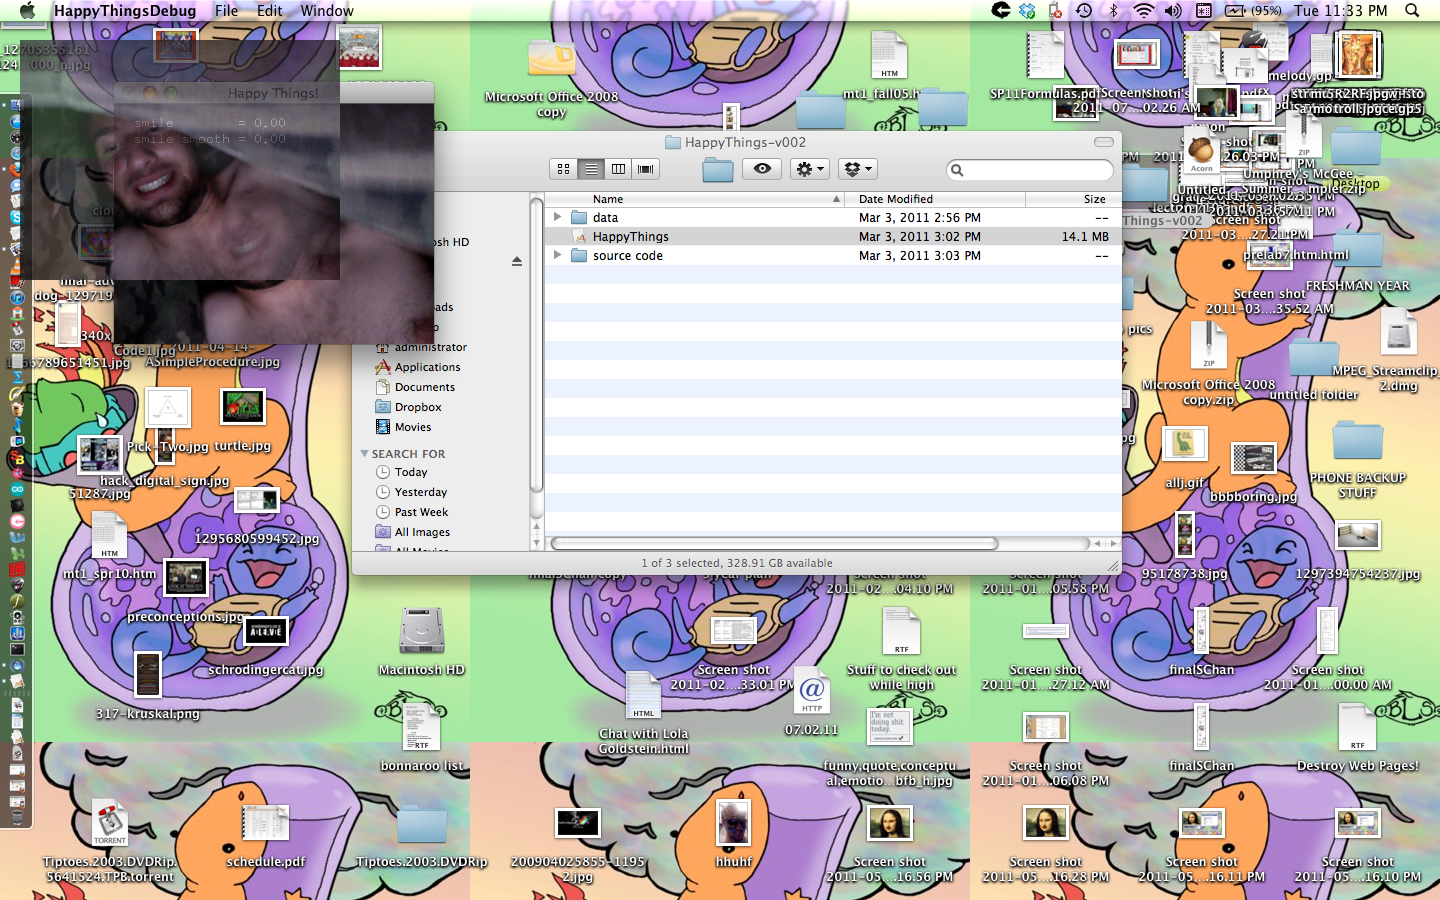Click the Bluetooth menu bar icon

[x=1113, y=10]
